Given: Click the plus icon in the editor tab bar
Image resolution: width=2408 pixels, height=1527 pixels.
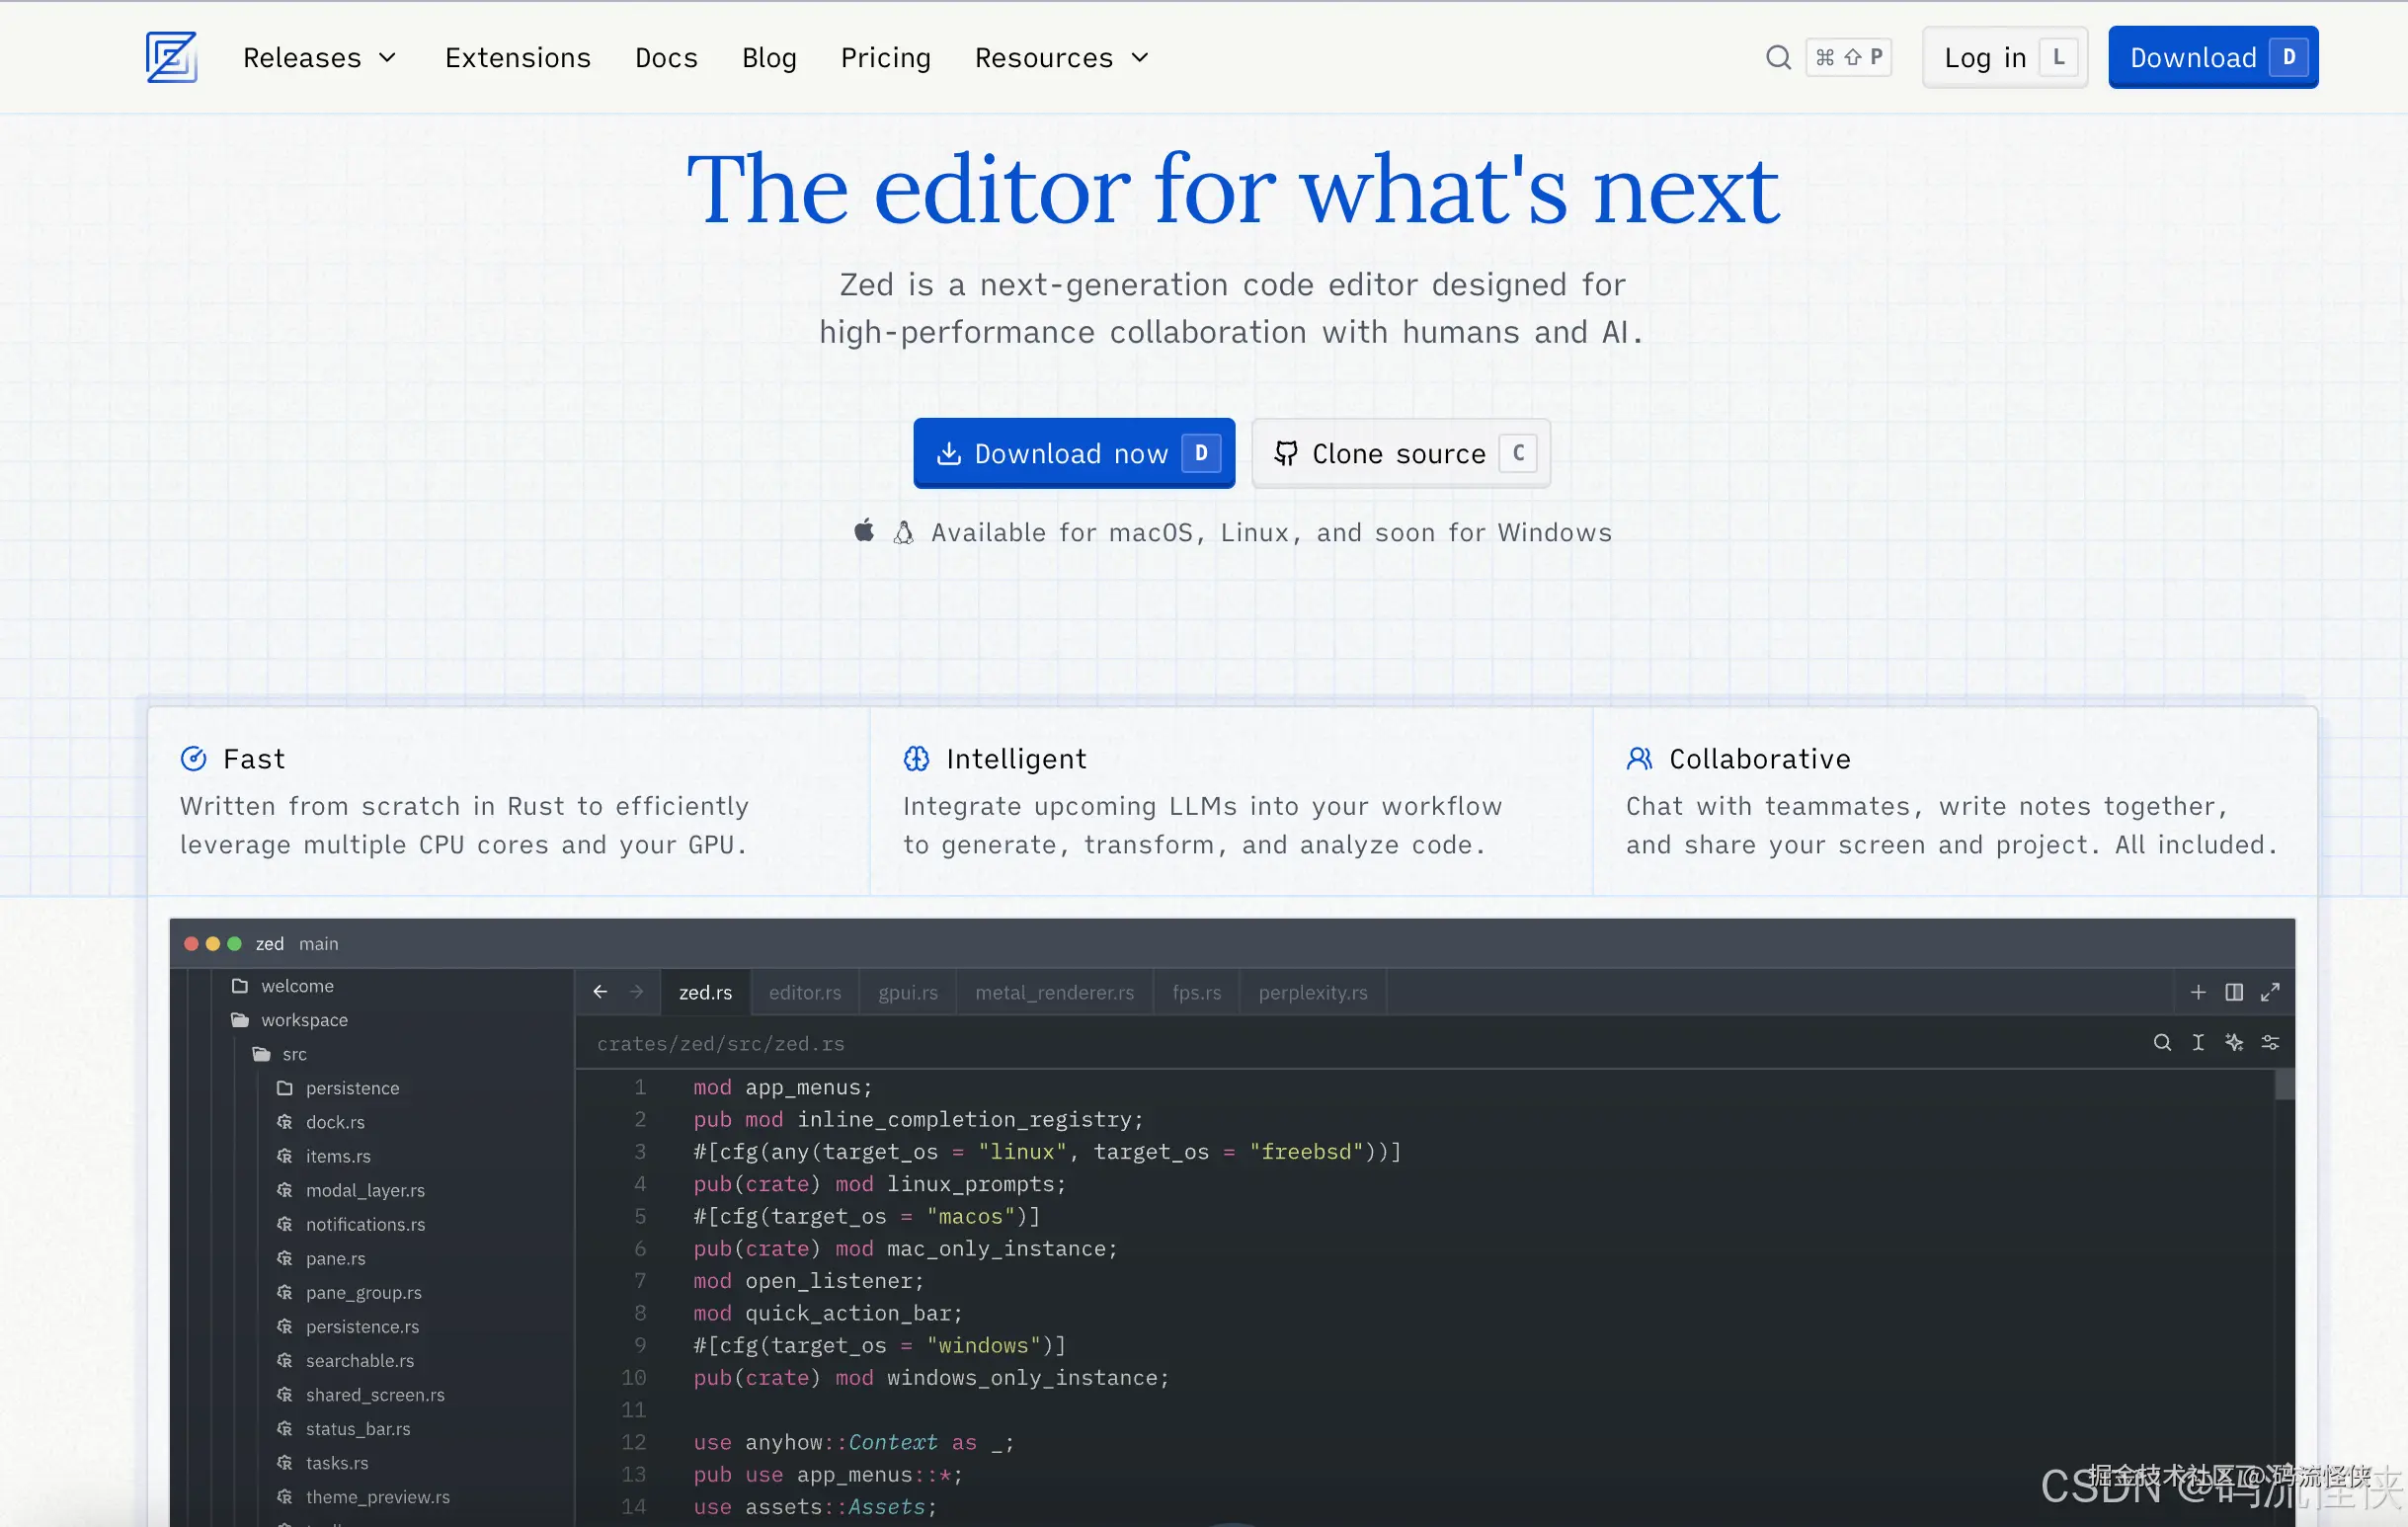Looking at the screenshot, I should tap(2197, 992).
